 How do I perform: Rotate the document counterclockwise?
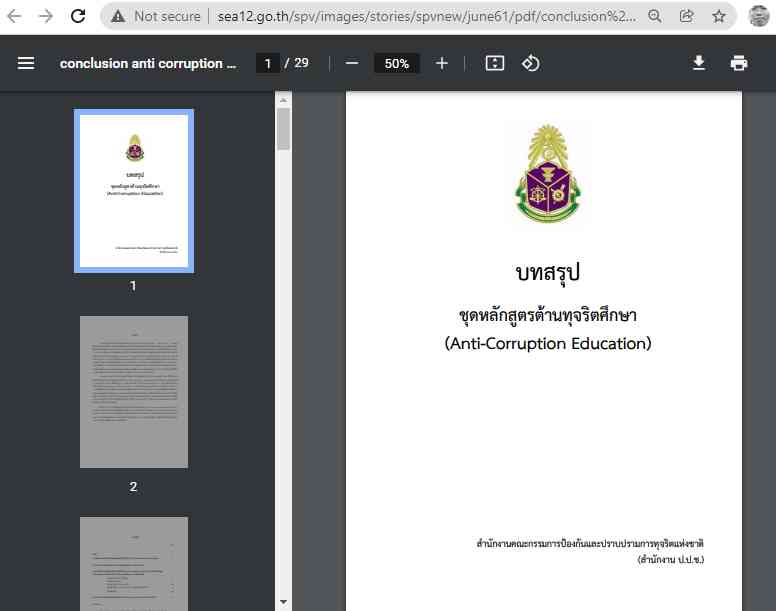click(x=531, y=63)
